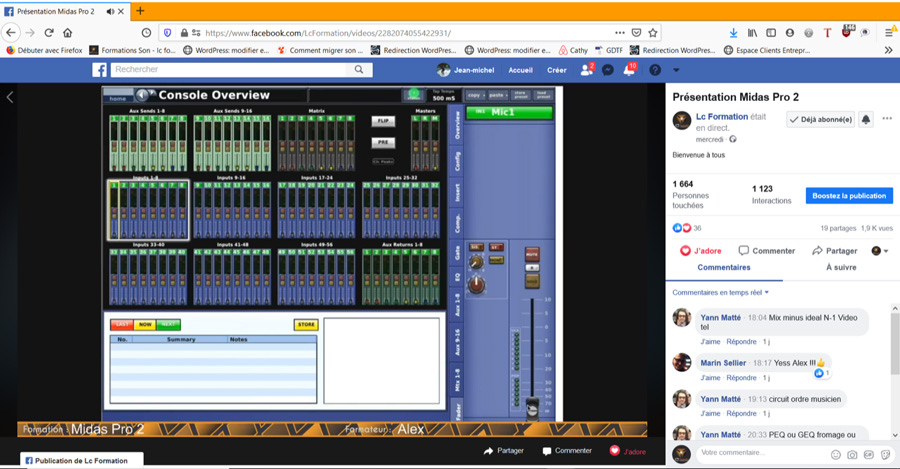Screen dimensions: 900x469
Task: Open the Messenger icon
Action: (608, 70)
